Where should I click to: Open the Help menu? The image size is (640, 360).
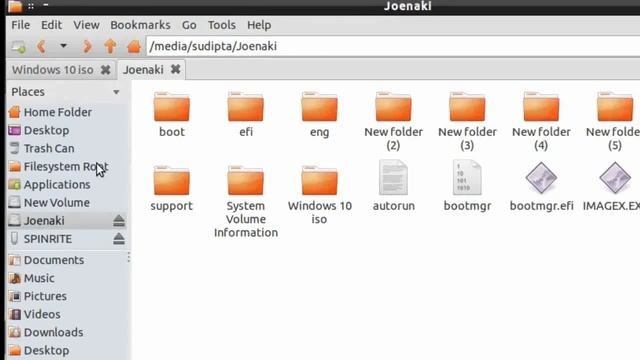(259, 25)
